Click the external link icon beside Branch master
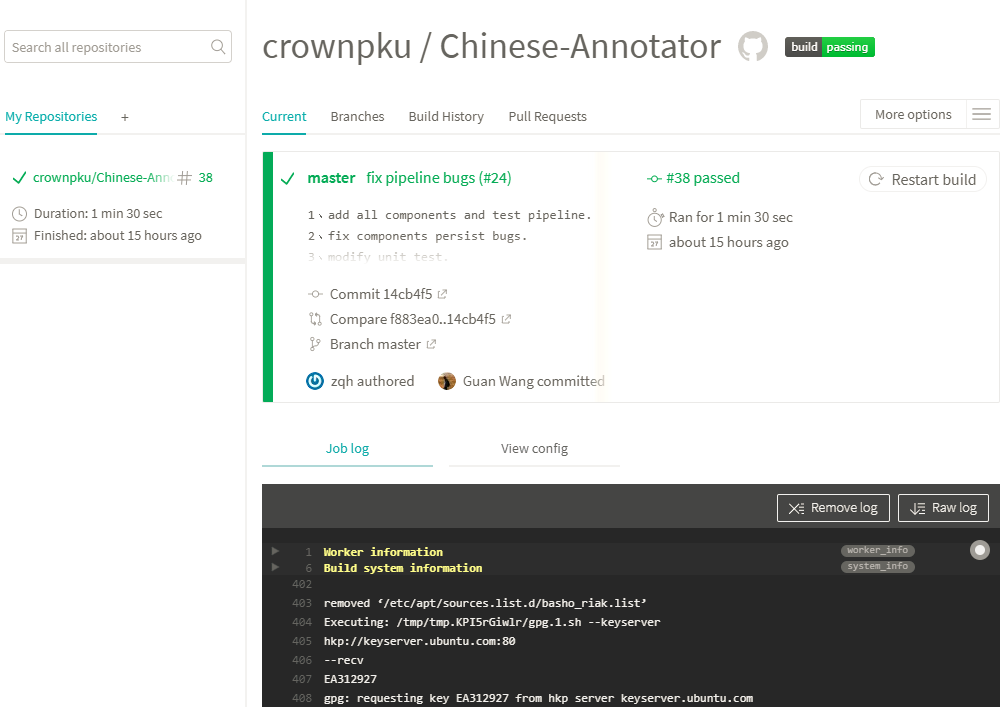1004x707 pixels. point(431,344)
